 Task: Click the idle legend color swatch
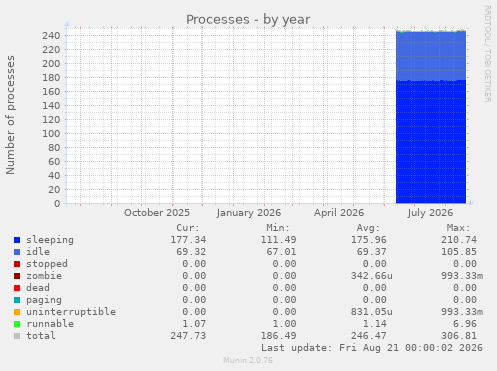[x=17, y=252]
